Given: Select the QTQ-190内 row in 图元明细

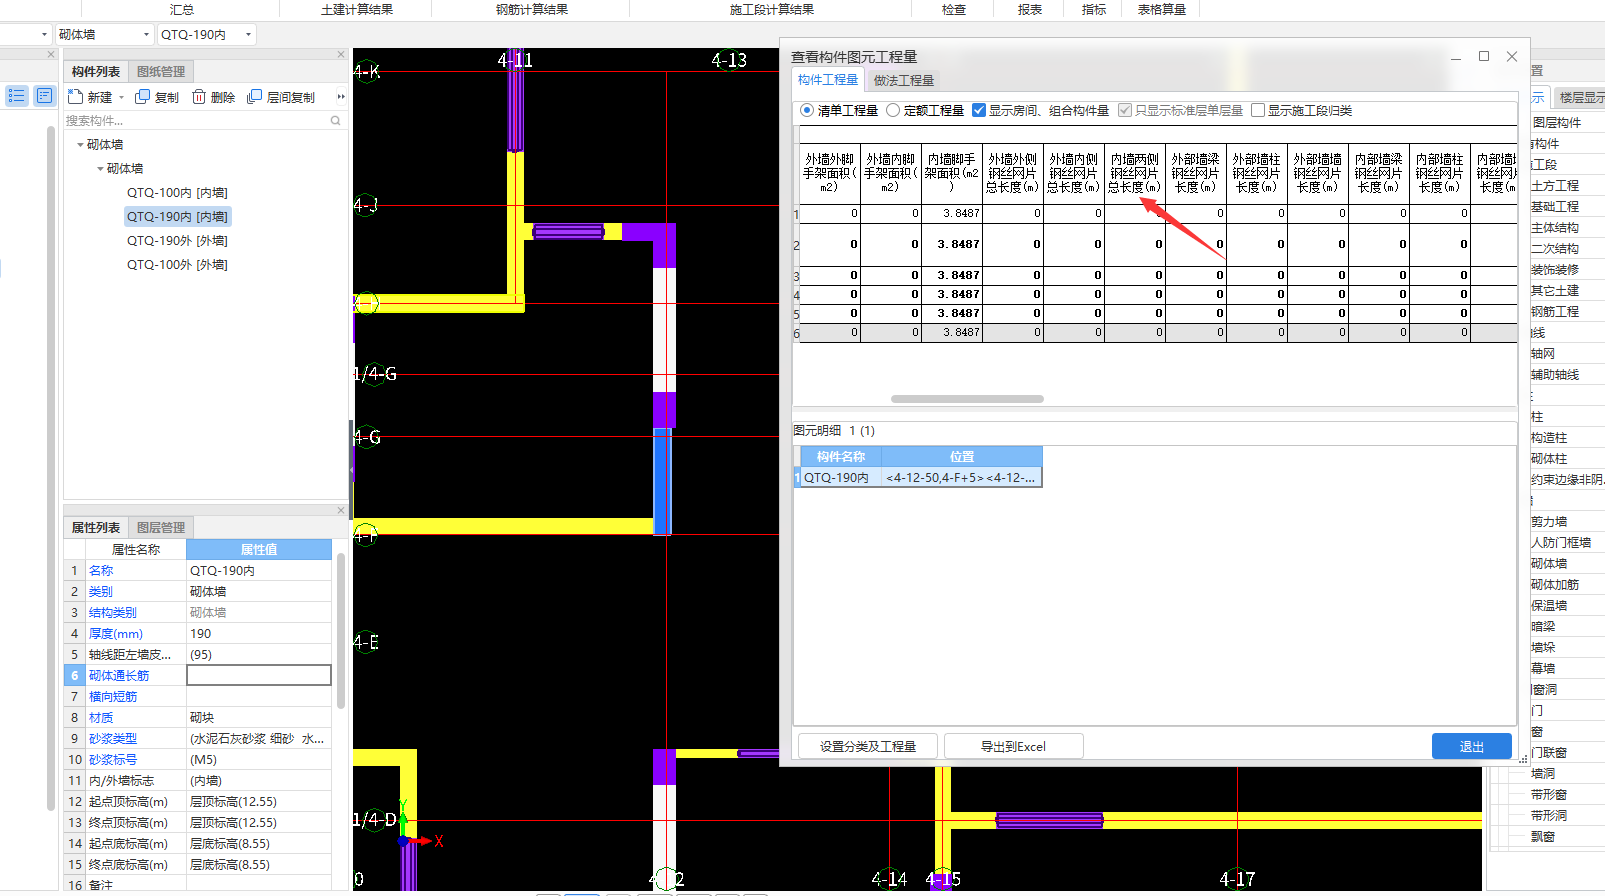Looking at the screenshot, I should (x=919, y=478).
